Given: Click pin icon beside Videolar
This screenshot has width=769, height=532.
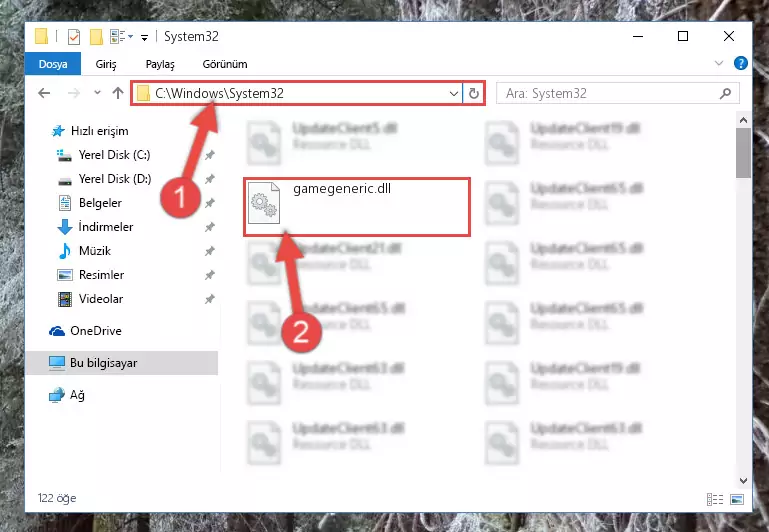Looking at the screenshot, I should 210,299.
